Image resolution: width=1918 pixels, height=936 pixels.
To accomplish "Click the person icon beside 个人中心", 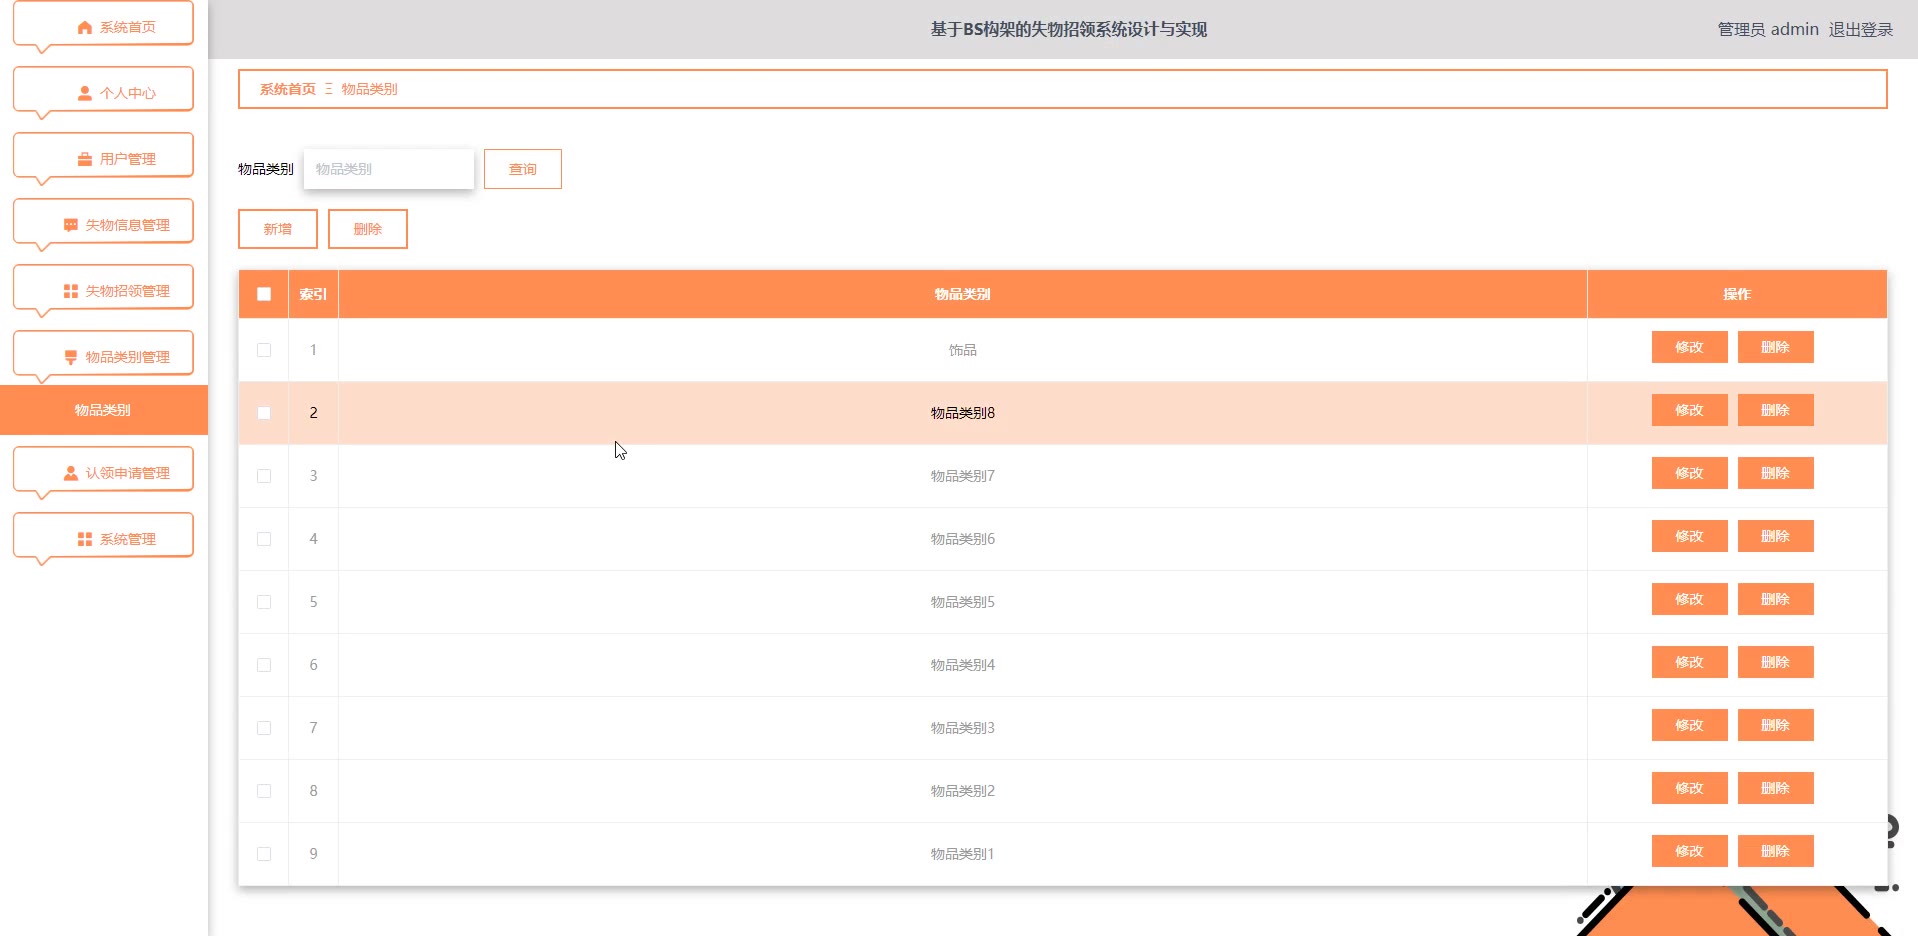I will click(x=85, y=93).
